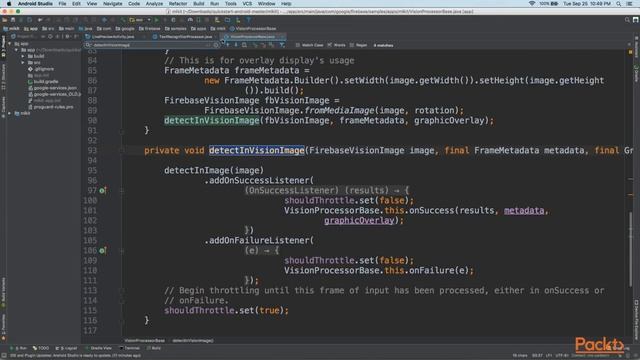The image size is (640, 360).
Task: Expand the mlkit node in project tree
Action: pyautogui.click(x=10, y=113)
